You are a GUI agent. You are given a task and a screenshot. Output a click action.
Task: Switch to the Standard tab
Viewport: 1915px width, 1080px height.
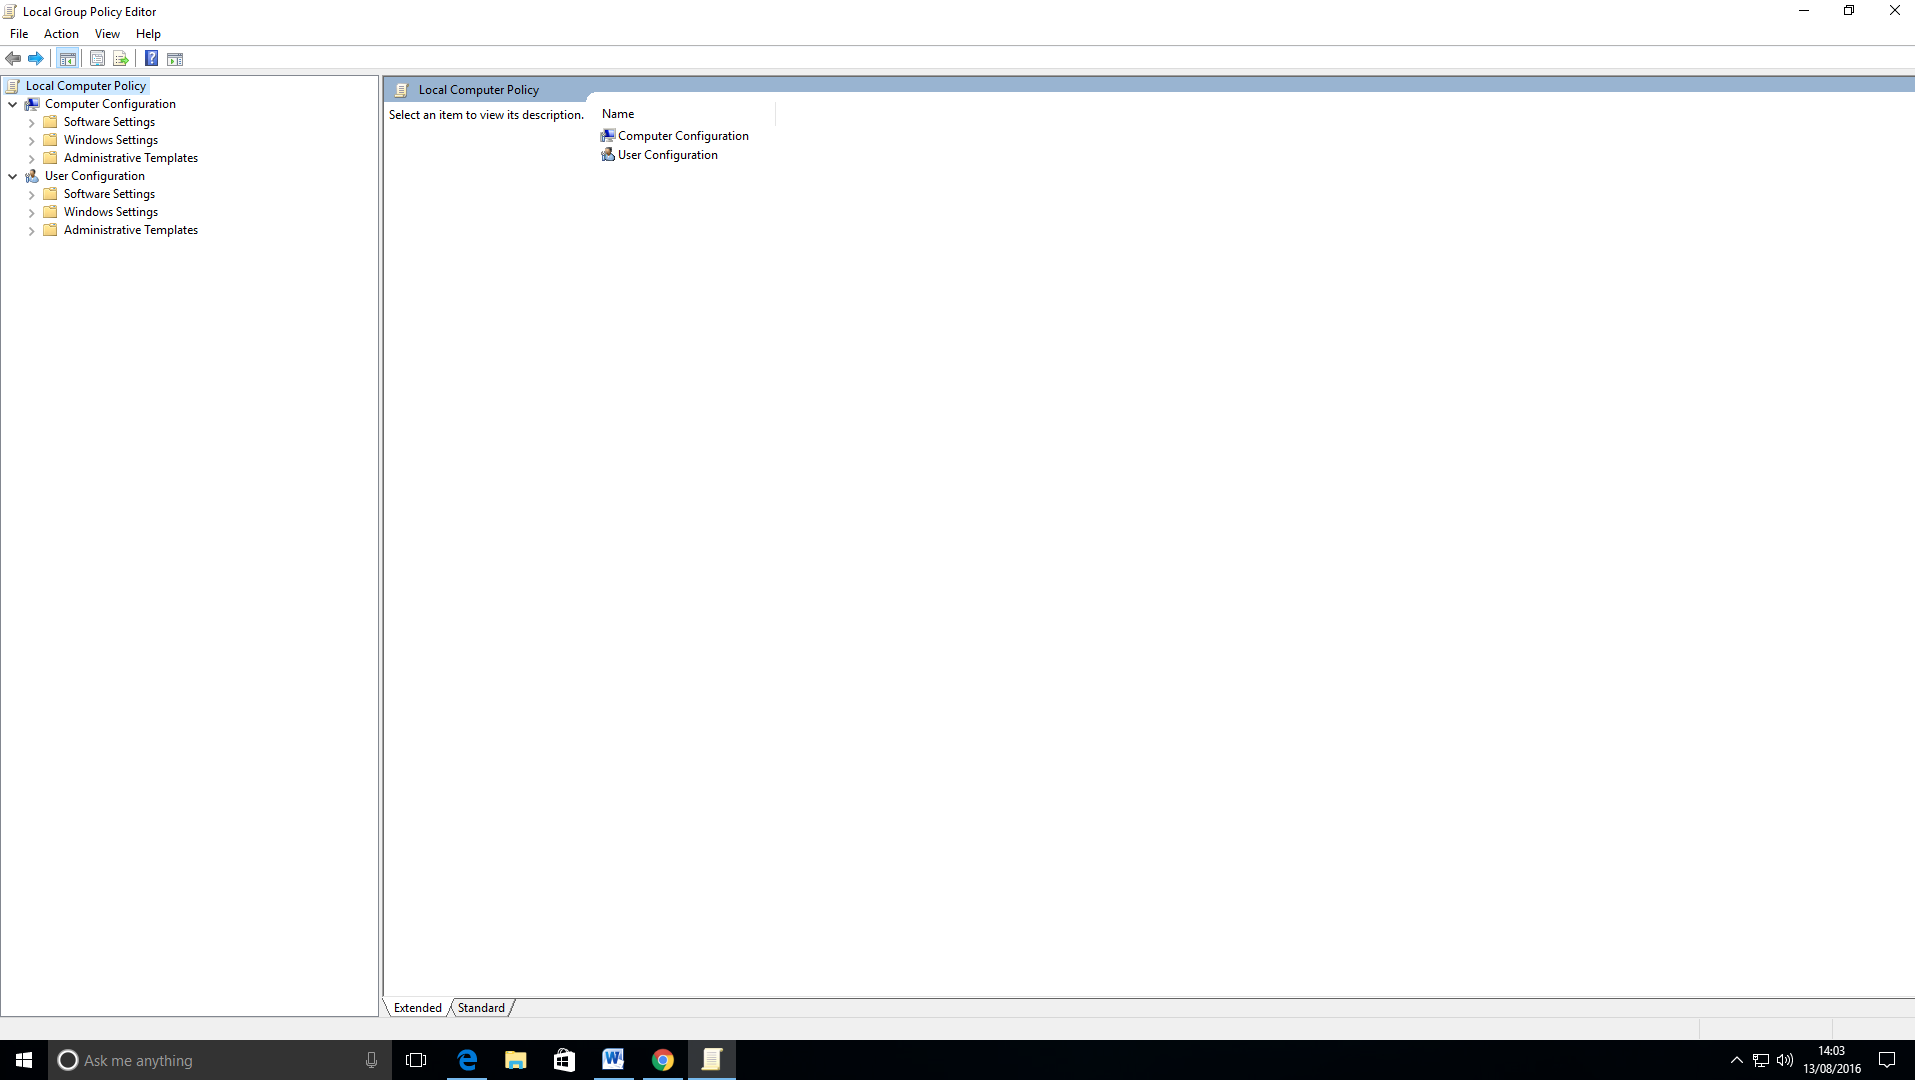[x=481, y=1008]
